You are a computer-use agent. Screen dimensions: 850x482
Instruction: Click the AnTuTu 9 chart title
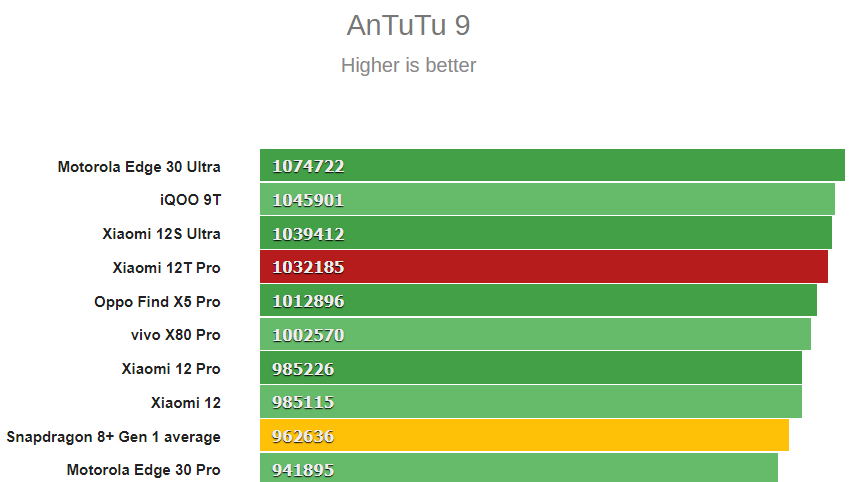(408, 25)
